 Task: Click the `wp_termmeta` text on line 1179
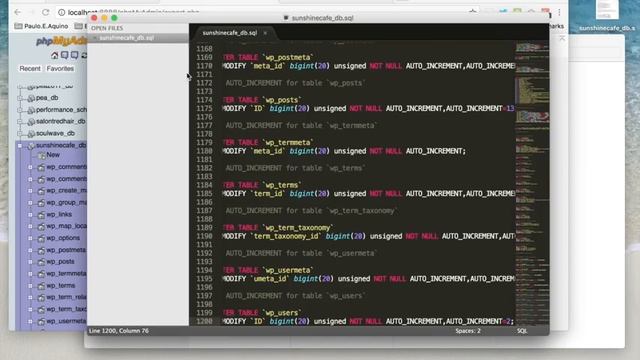coord(288,143)
